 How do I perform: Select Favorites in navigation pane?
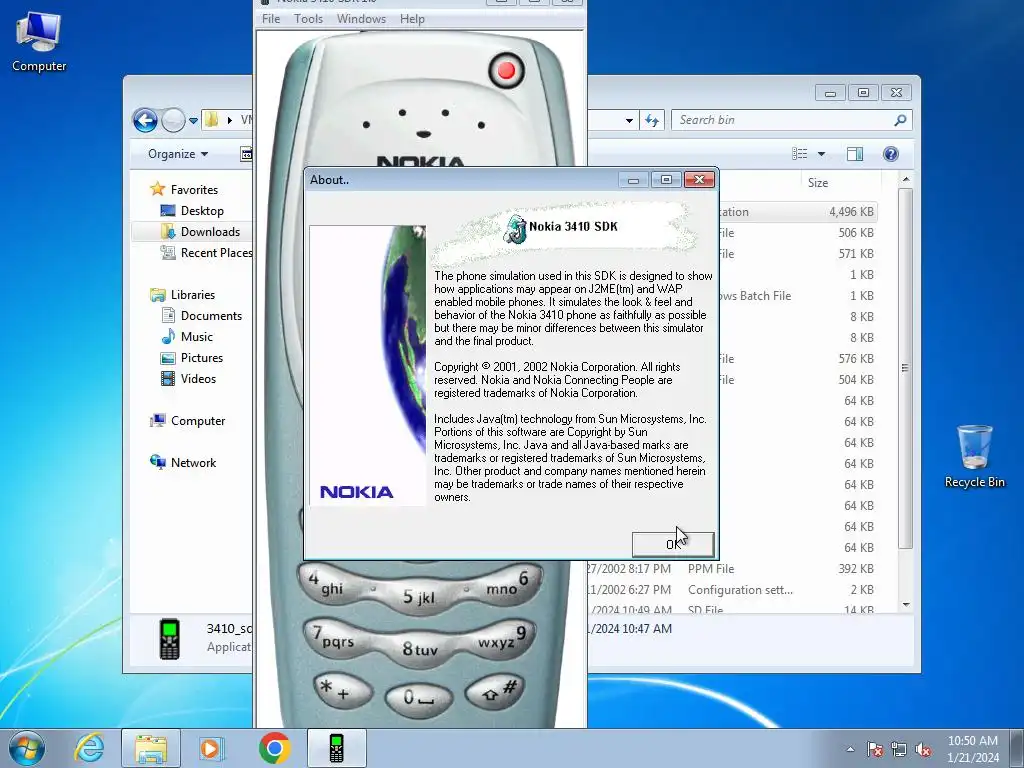point(194,189)
